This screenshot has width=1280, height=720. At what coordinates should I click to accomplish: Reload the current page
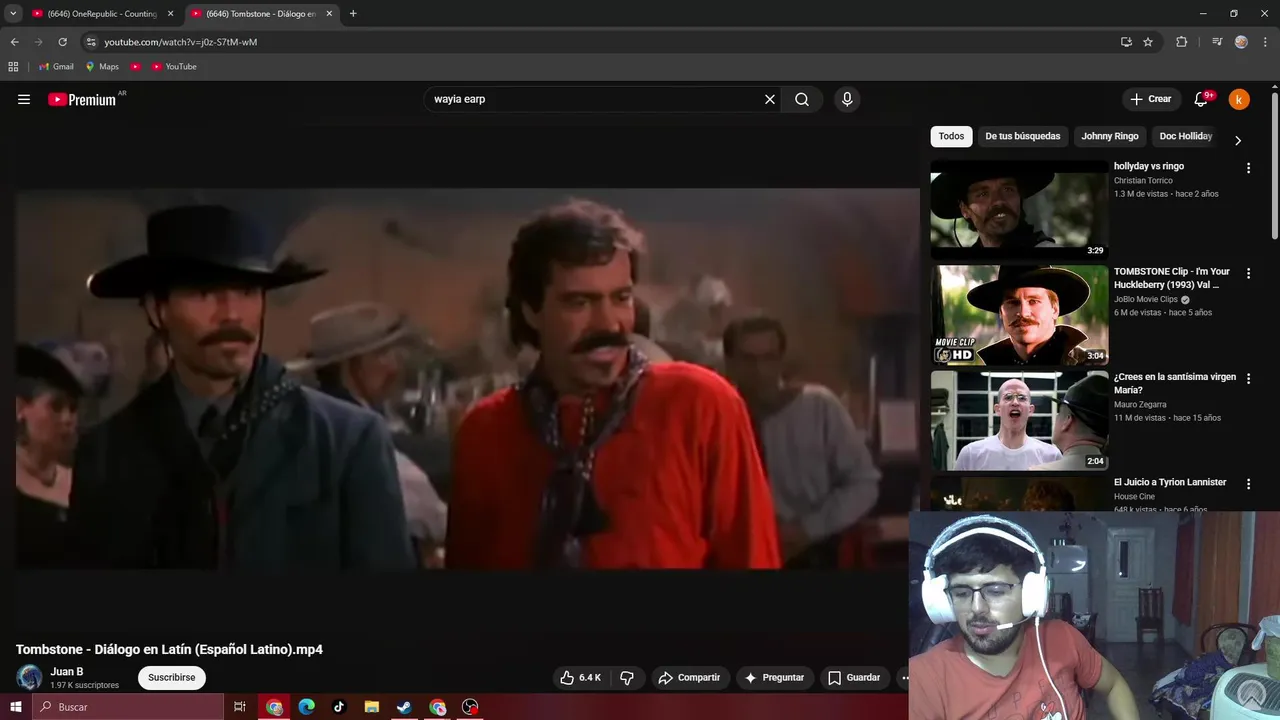[x=62, y=42]
